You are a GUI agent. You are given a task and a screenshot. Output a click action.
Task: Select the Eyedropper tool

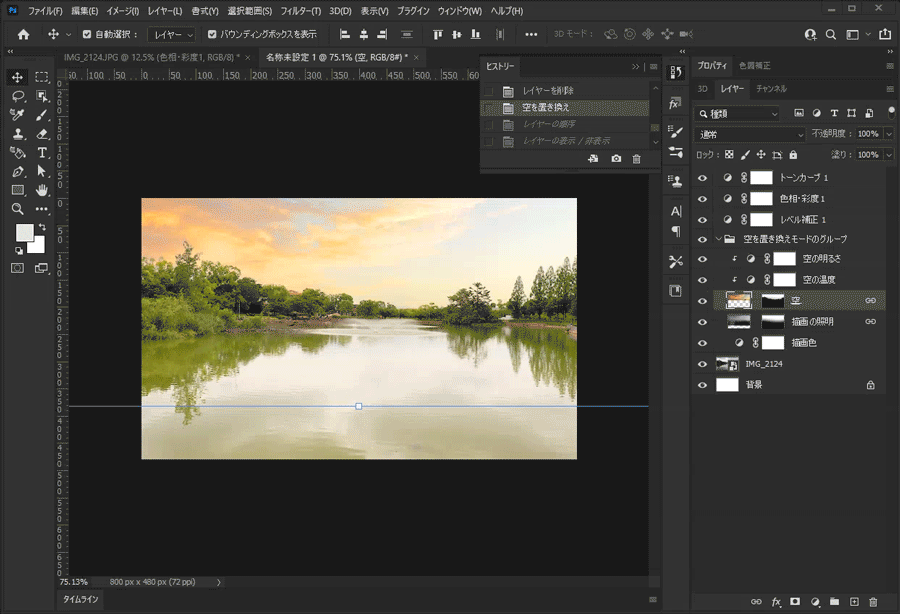pos(18,115)
